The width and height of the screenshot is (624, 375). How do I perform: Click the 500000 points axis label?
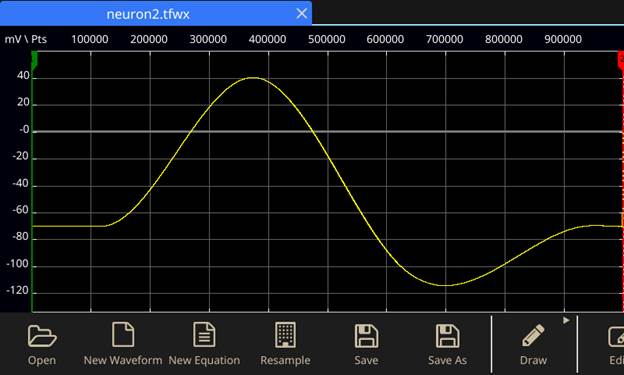pos(327,39)
